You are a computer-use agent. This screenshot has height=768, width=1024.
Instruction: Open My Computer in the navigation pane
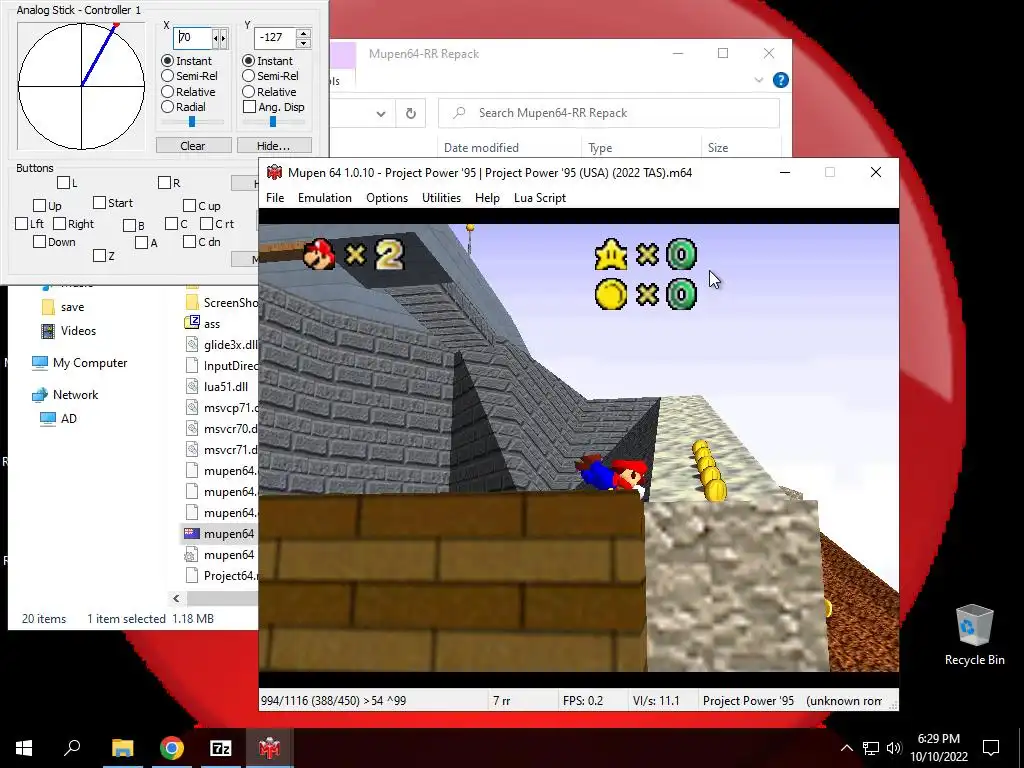pyautogui.click(x=80, y=362)
